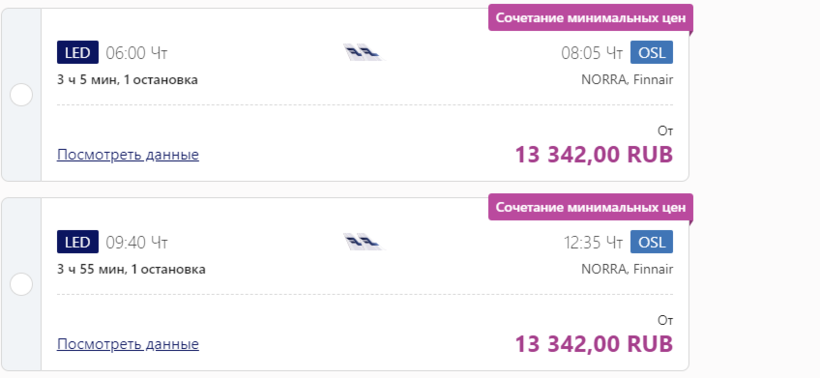Click the LED badge on the 06:00 flight
The width and height of the screenshot is (820, 378).
click(x=77, y=52)
